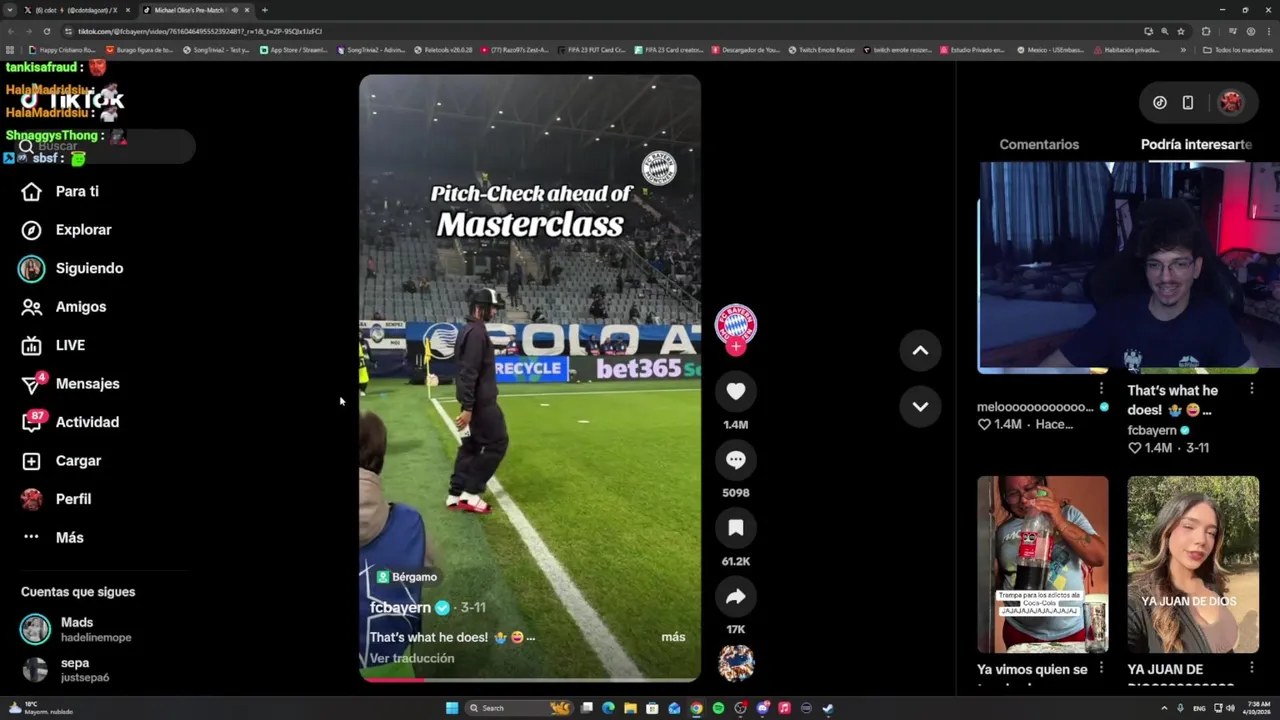Viewport: 1280px width, 720px height.
Task: Open Mads followed account
Action: (x=77, y=629)
